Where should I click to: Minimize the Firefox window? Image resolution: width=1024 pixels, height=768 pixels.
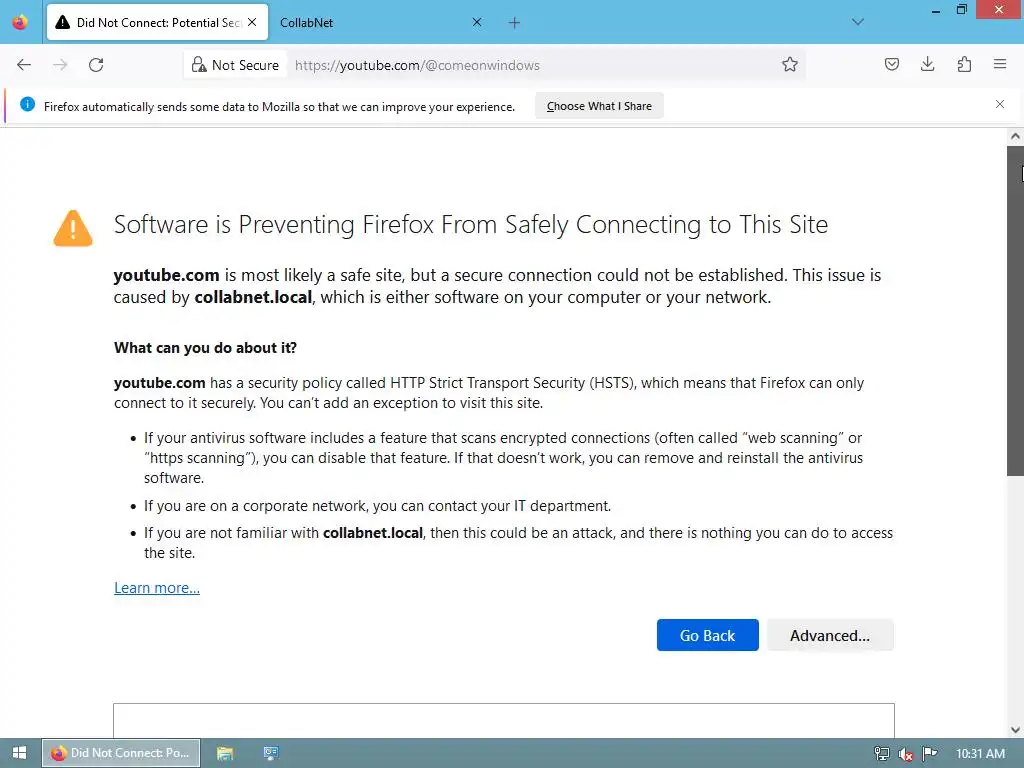935,10
